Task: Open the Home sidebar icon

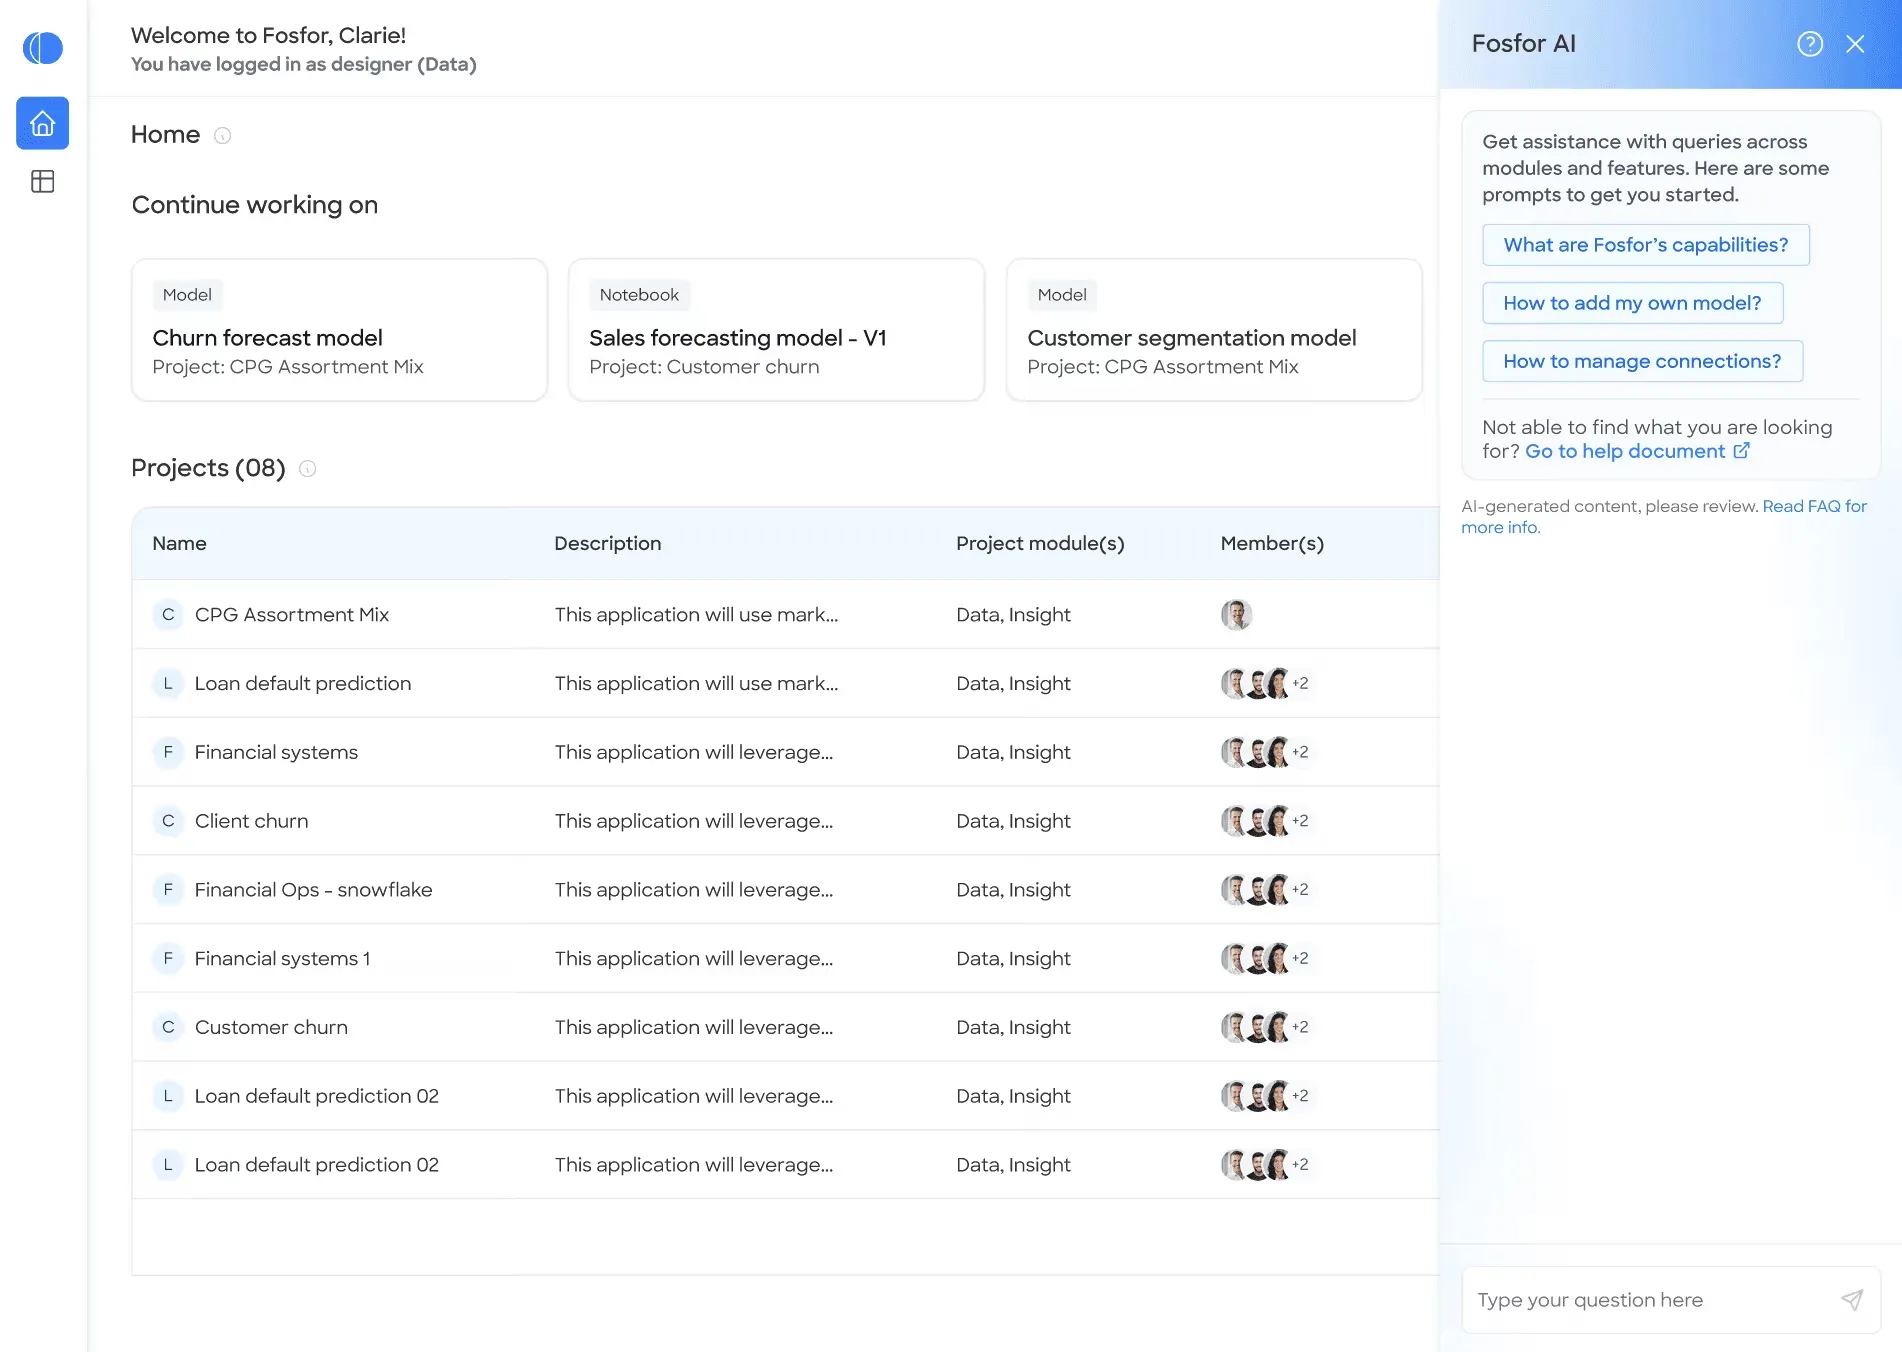Action: (42, 123)
